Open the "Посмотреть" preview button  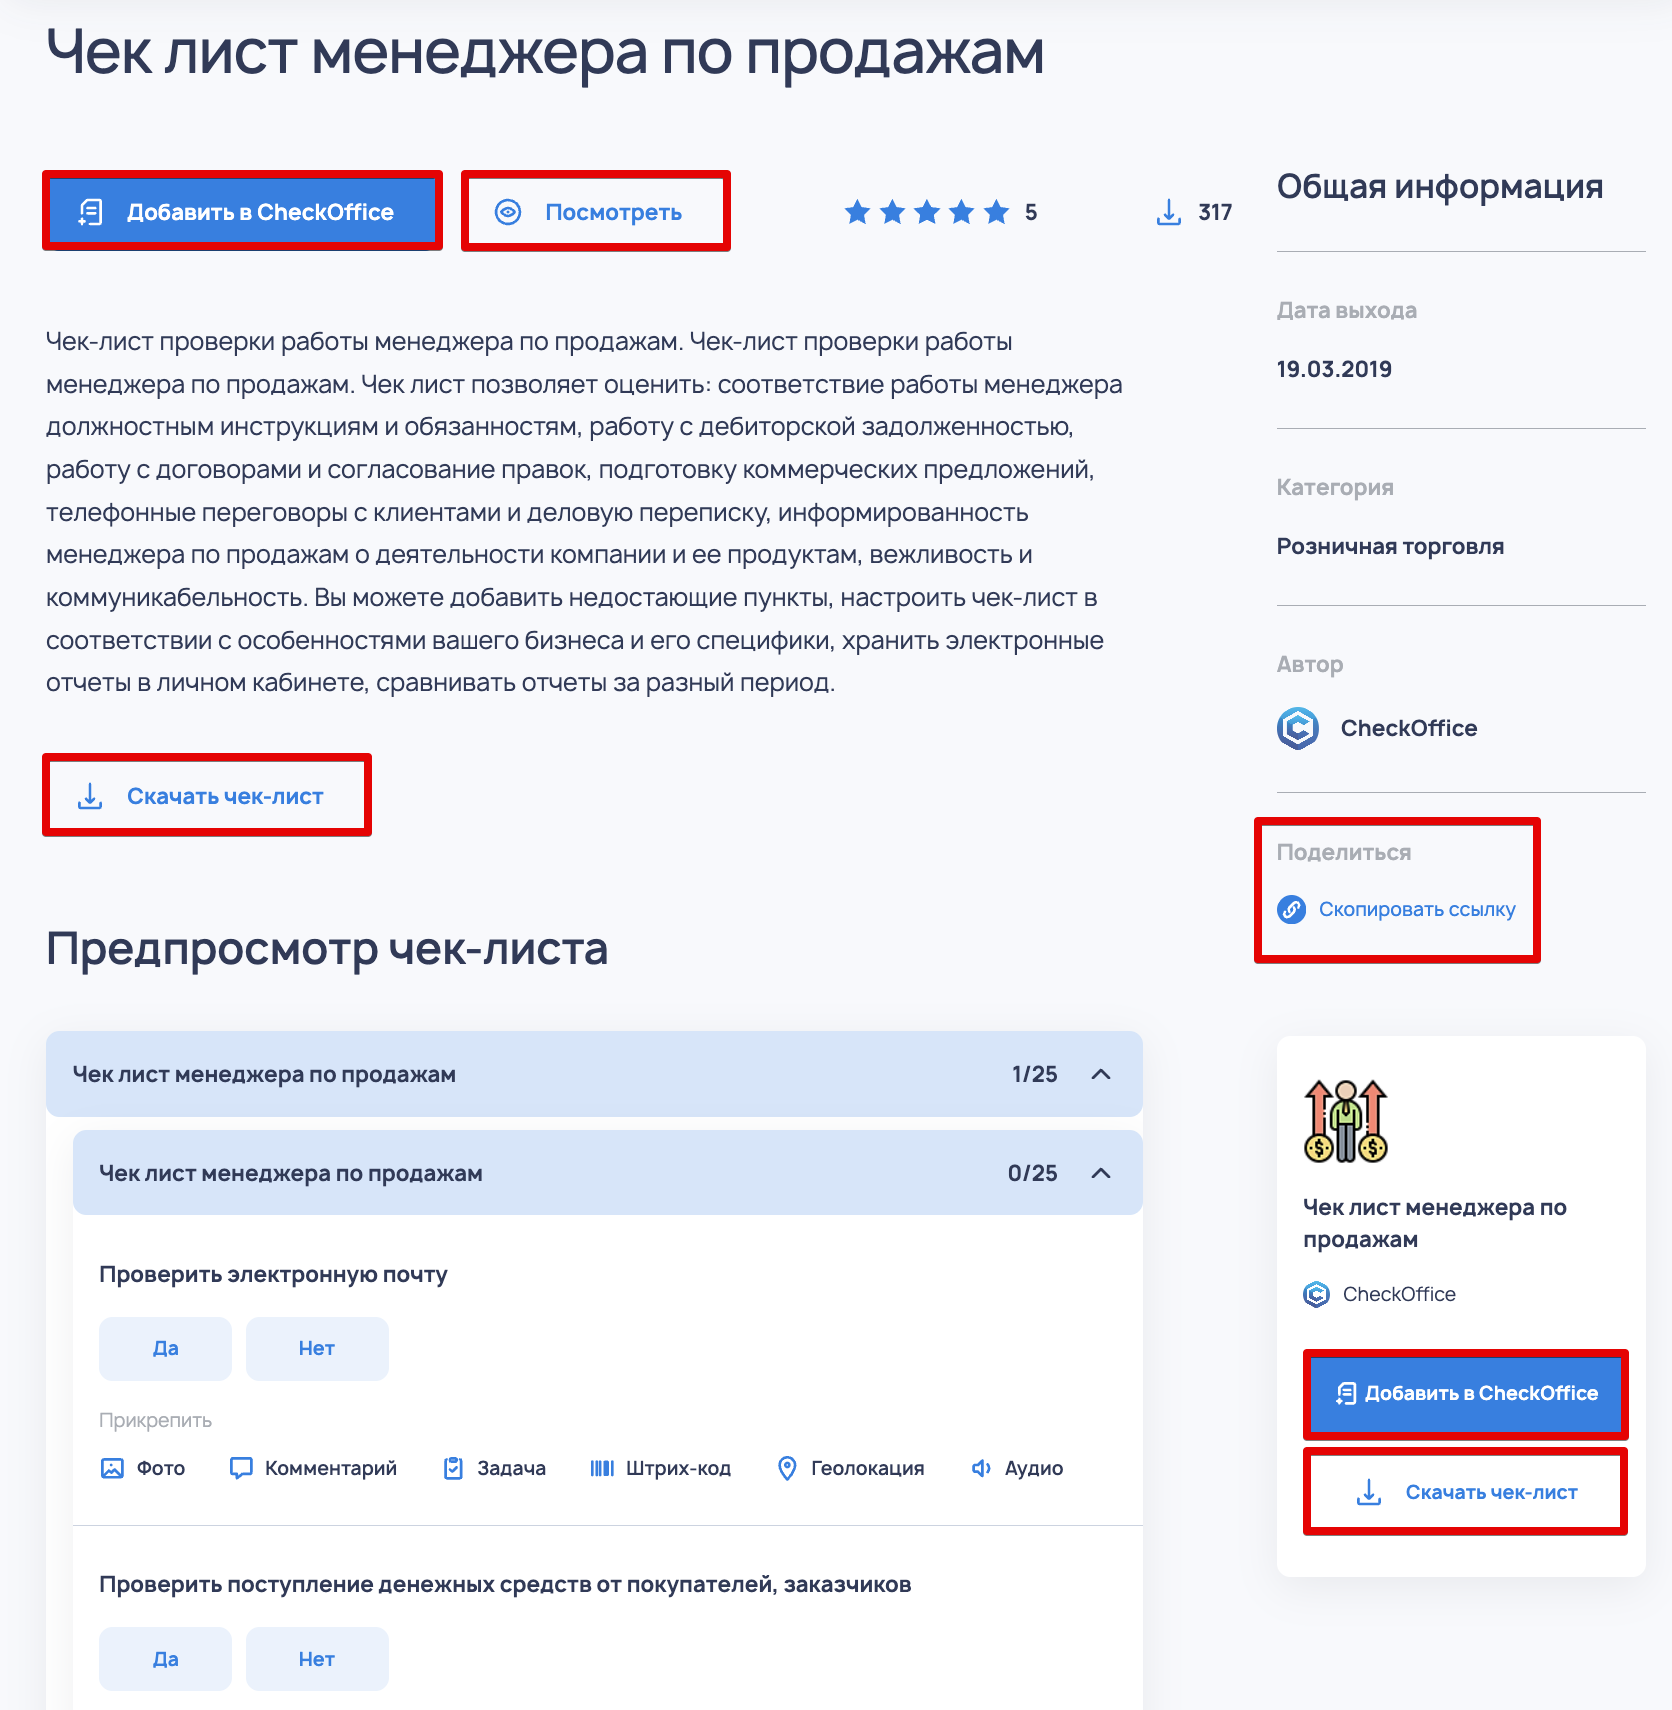point(596,211)
